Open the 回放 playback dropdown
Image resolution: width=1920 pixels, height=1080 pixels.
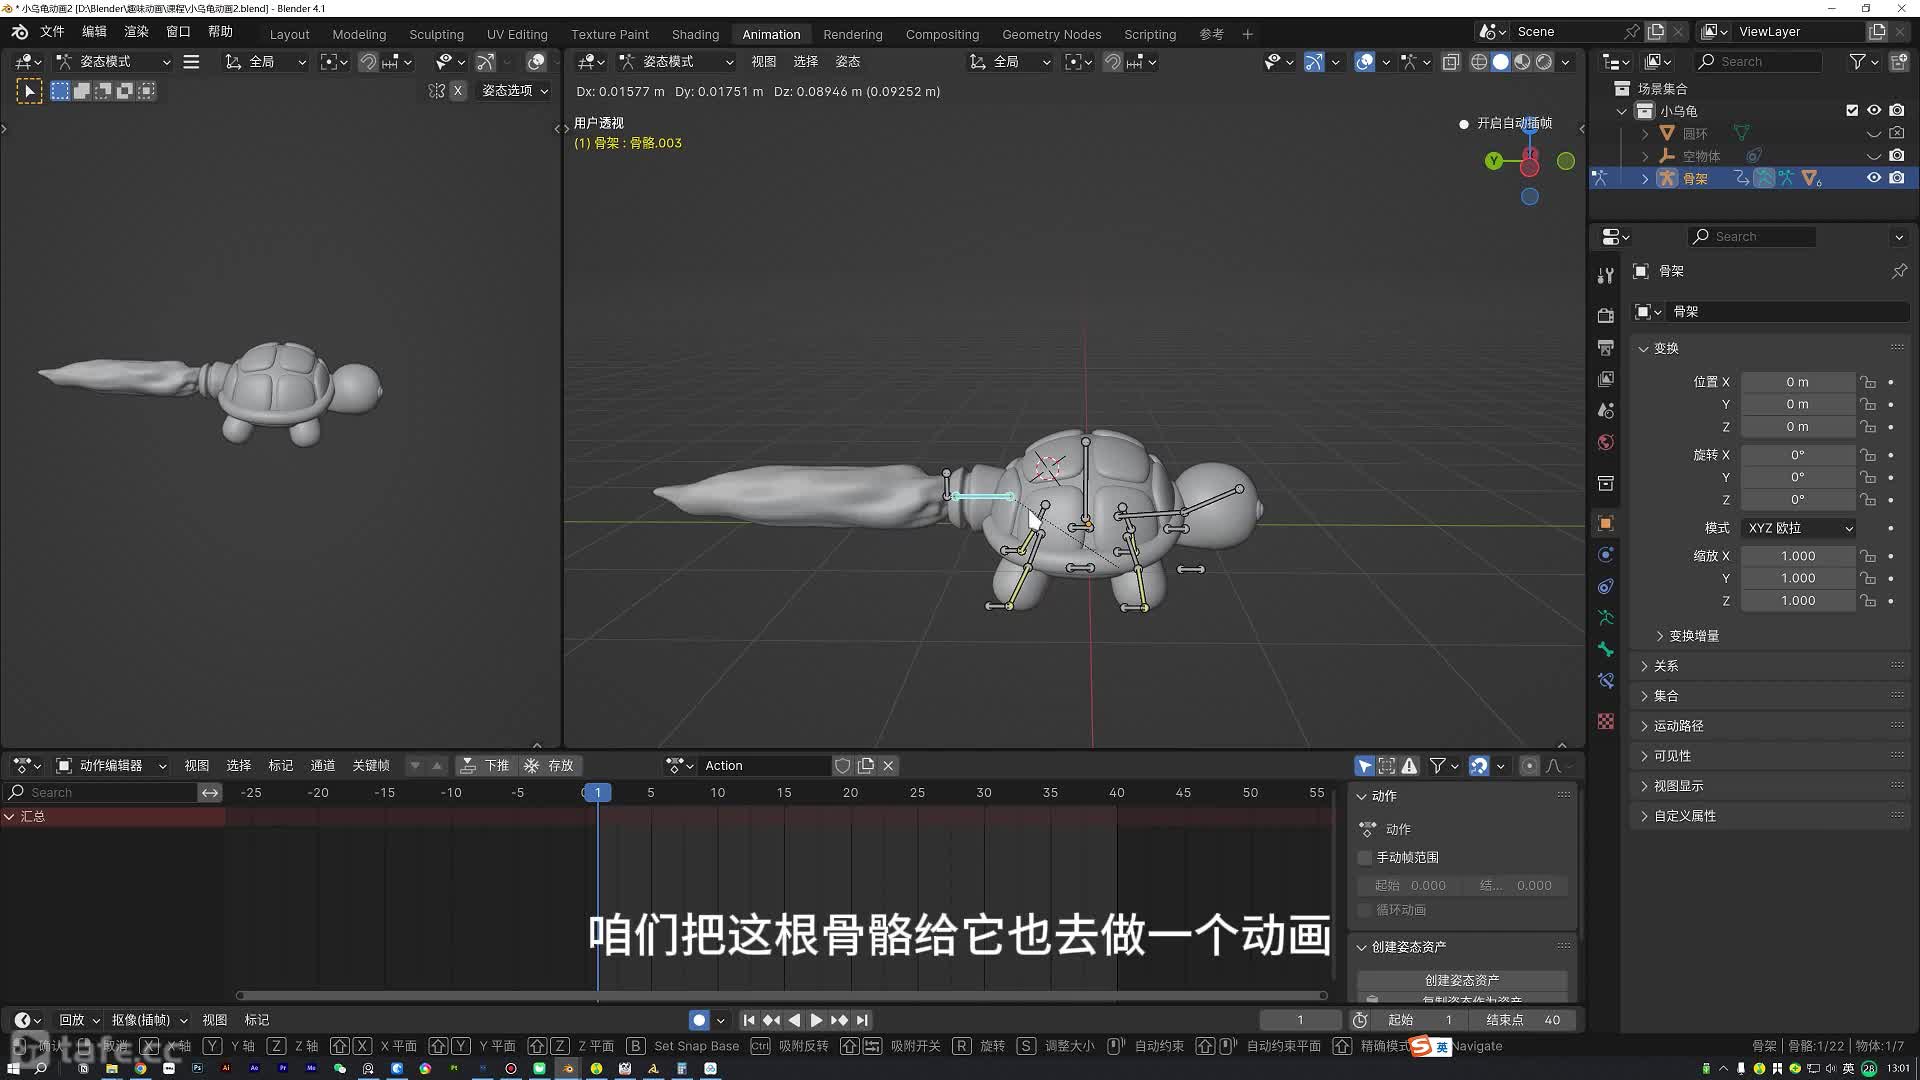(x=79, y=1020)
